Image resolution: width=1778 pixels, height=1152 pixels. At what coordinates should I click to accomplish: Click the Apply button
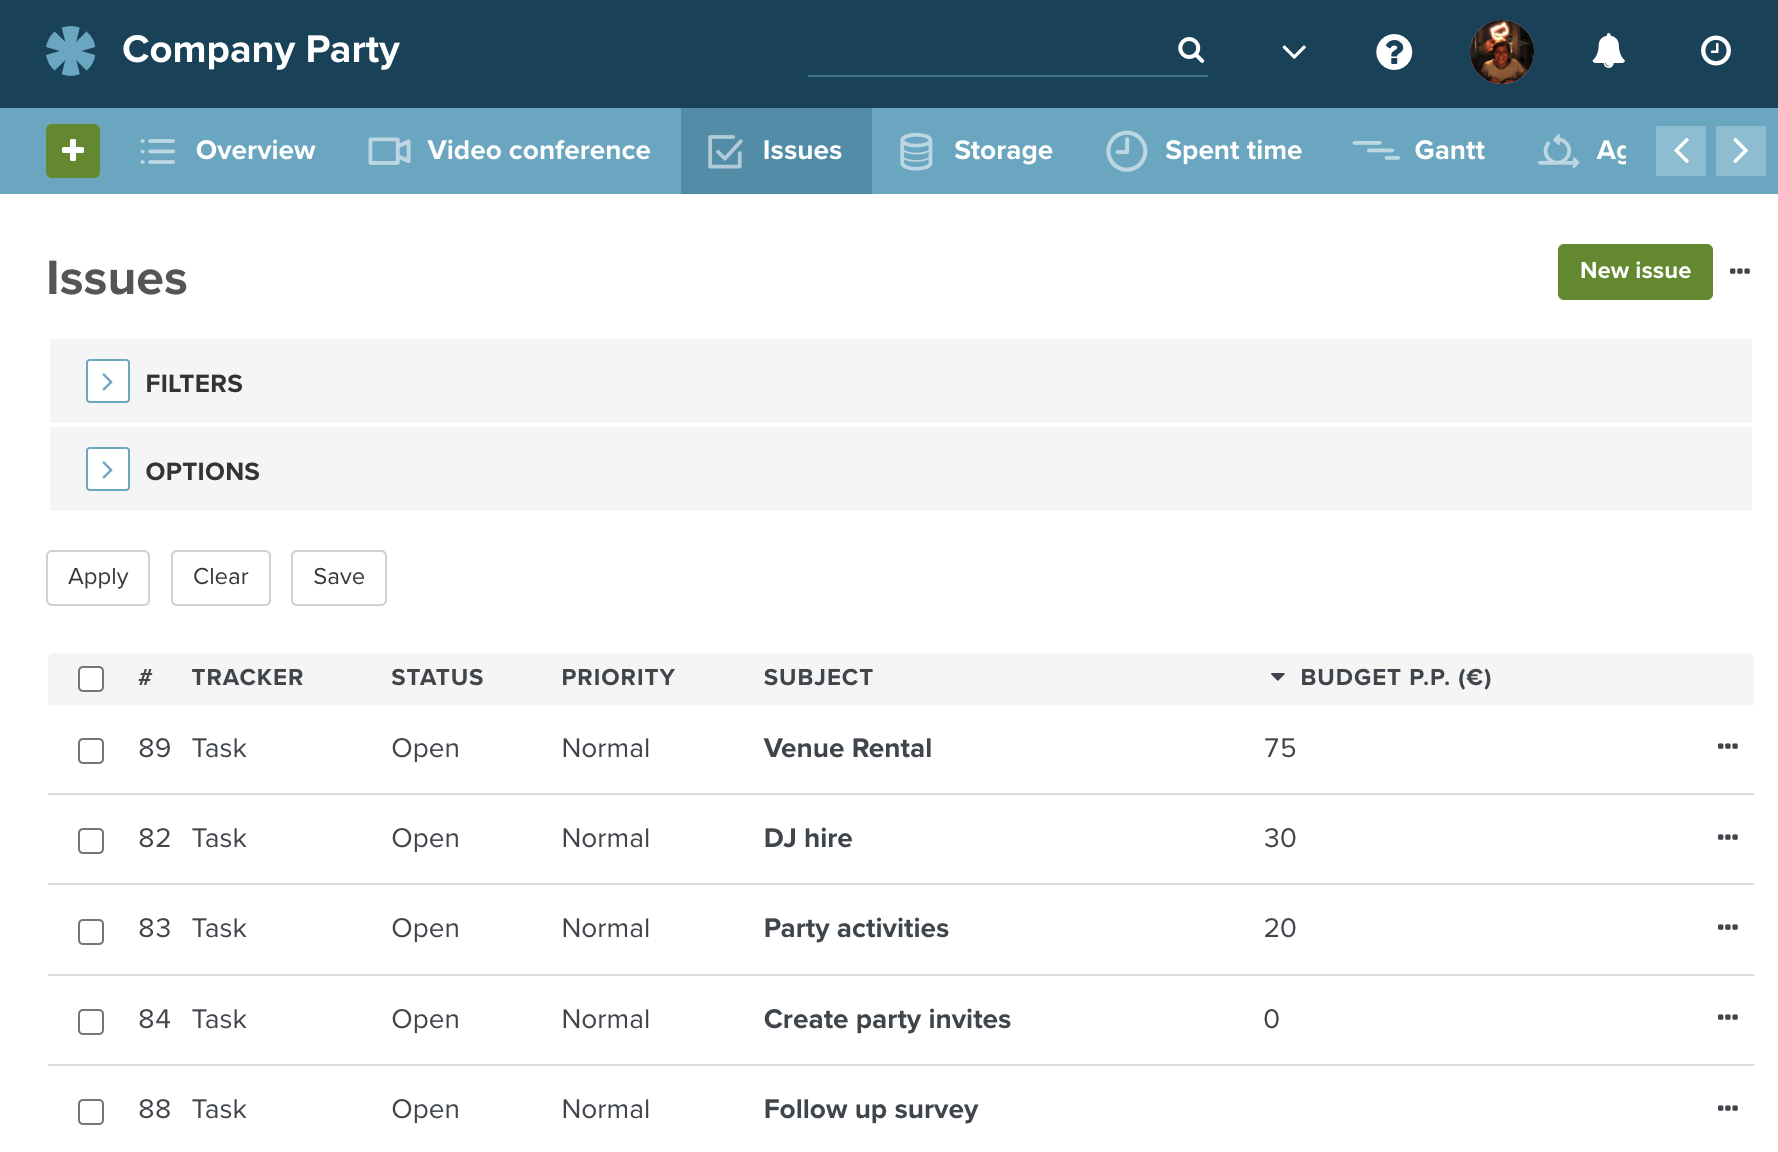pos(98,577)
